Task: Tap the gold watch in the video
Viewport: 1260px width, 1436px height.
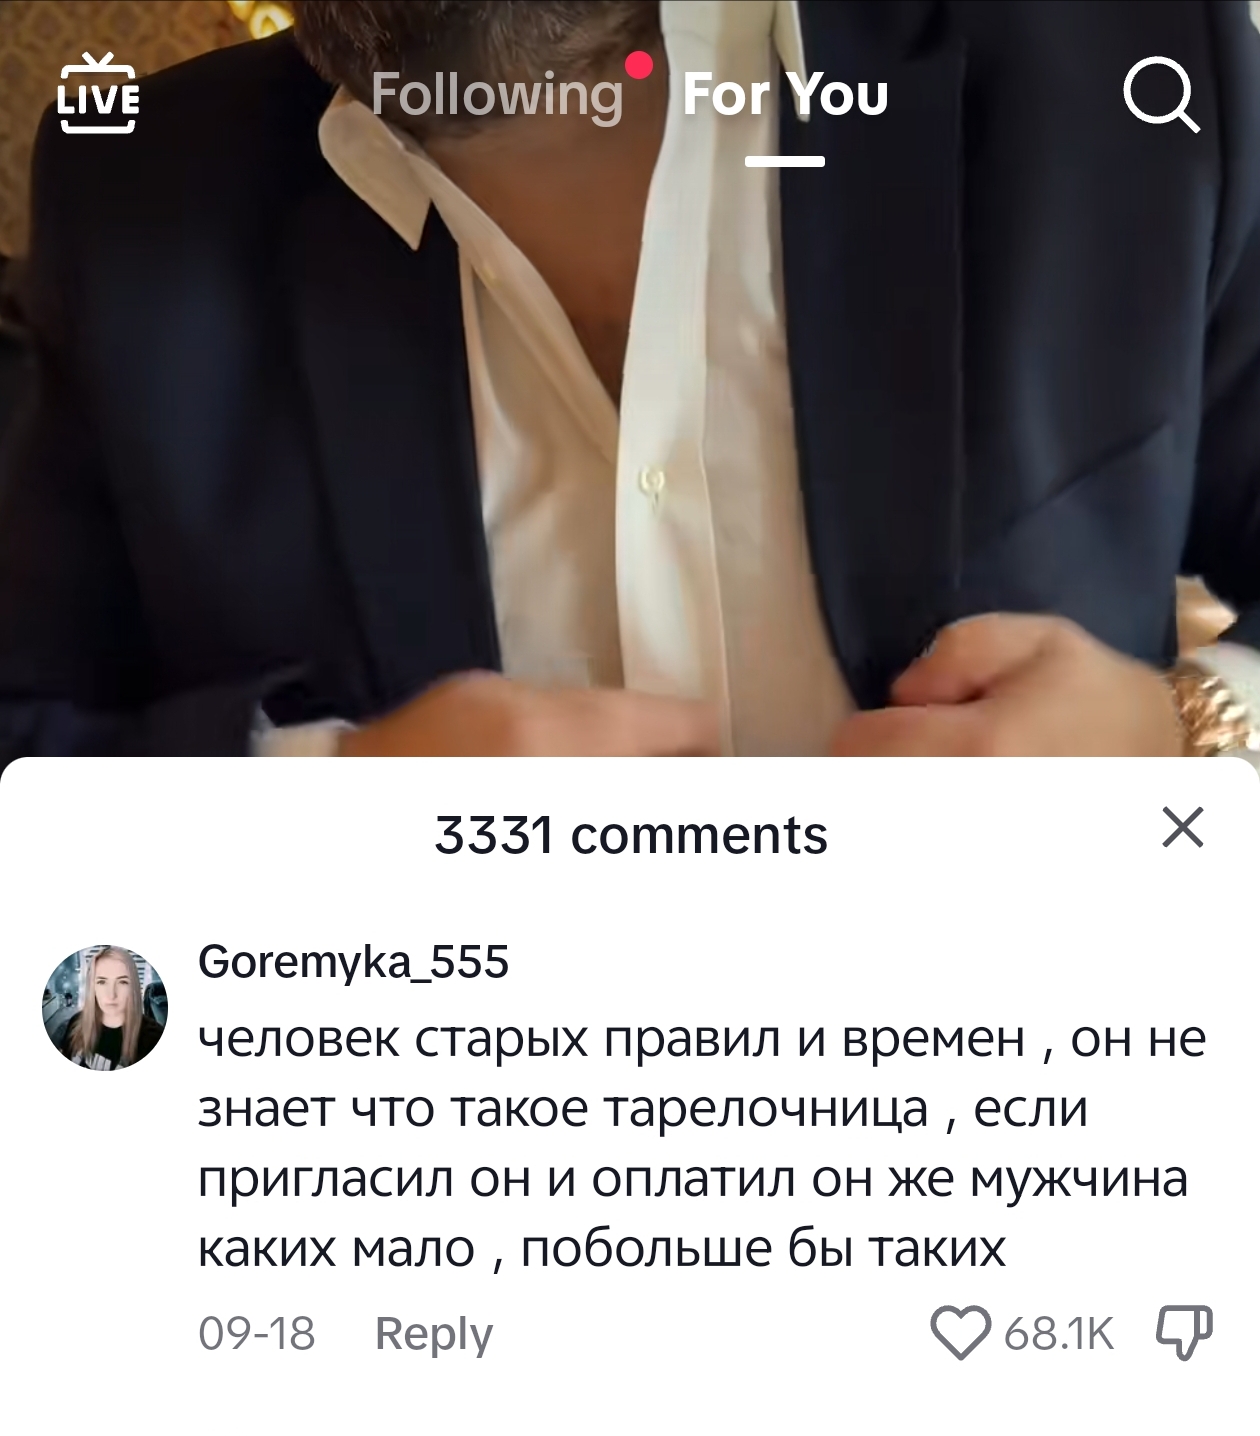Action: pyautogui.click(x=1213, y=700)
